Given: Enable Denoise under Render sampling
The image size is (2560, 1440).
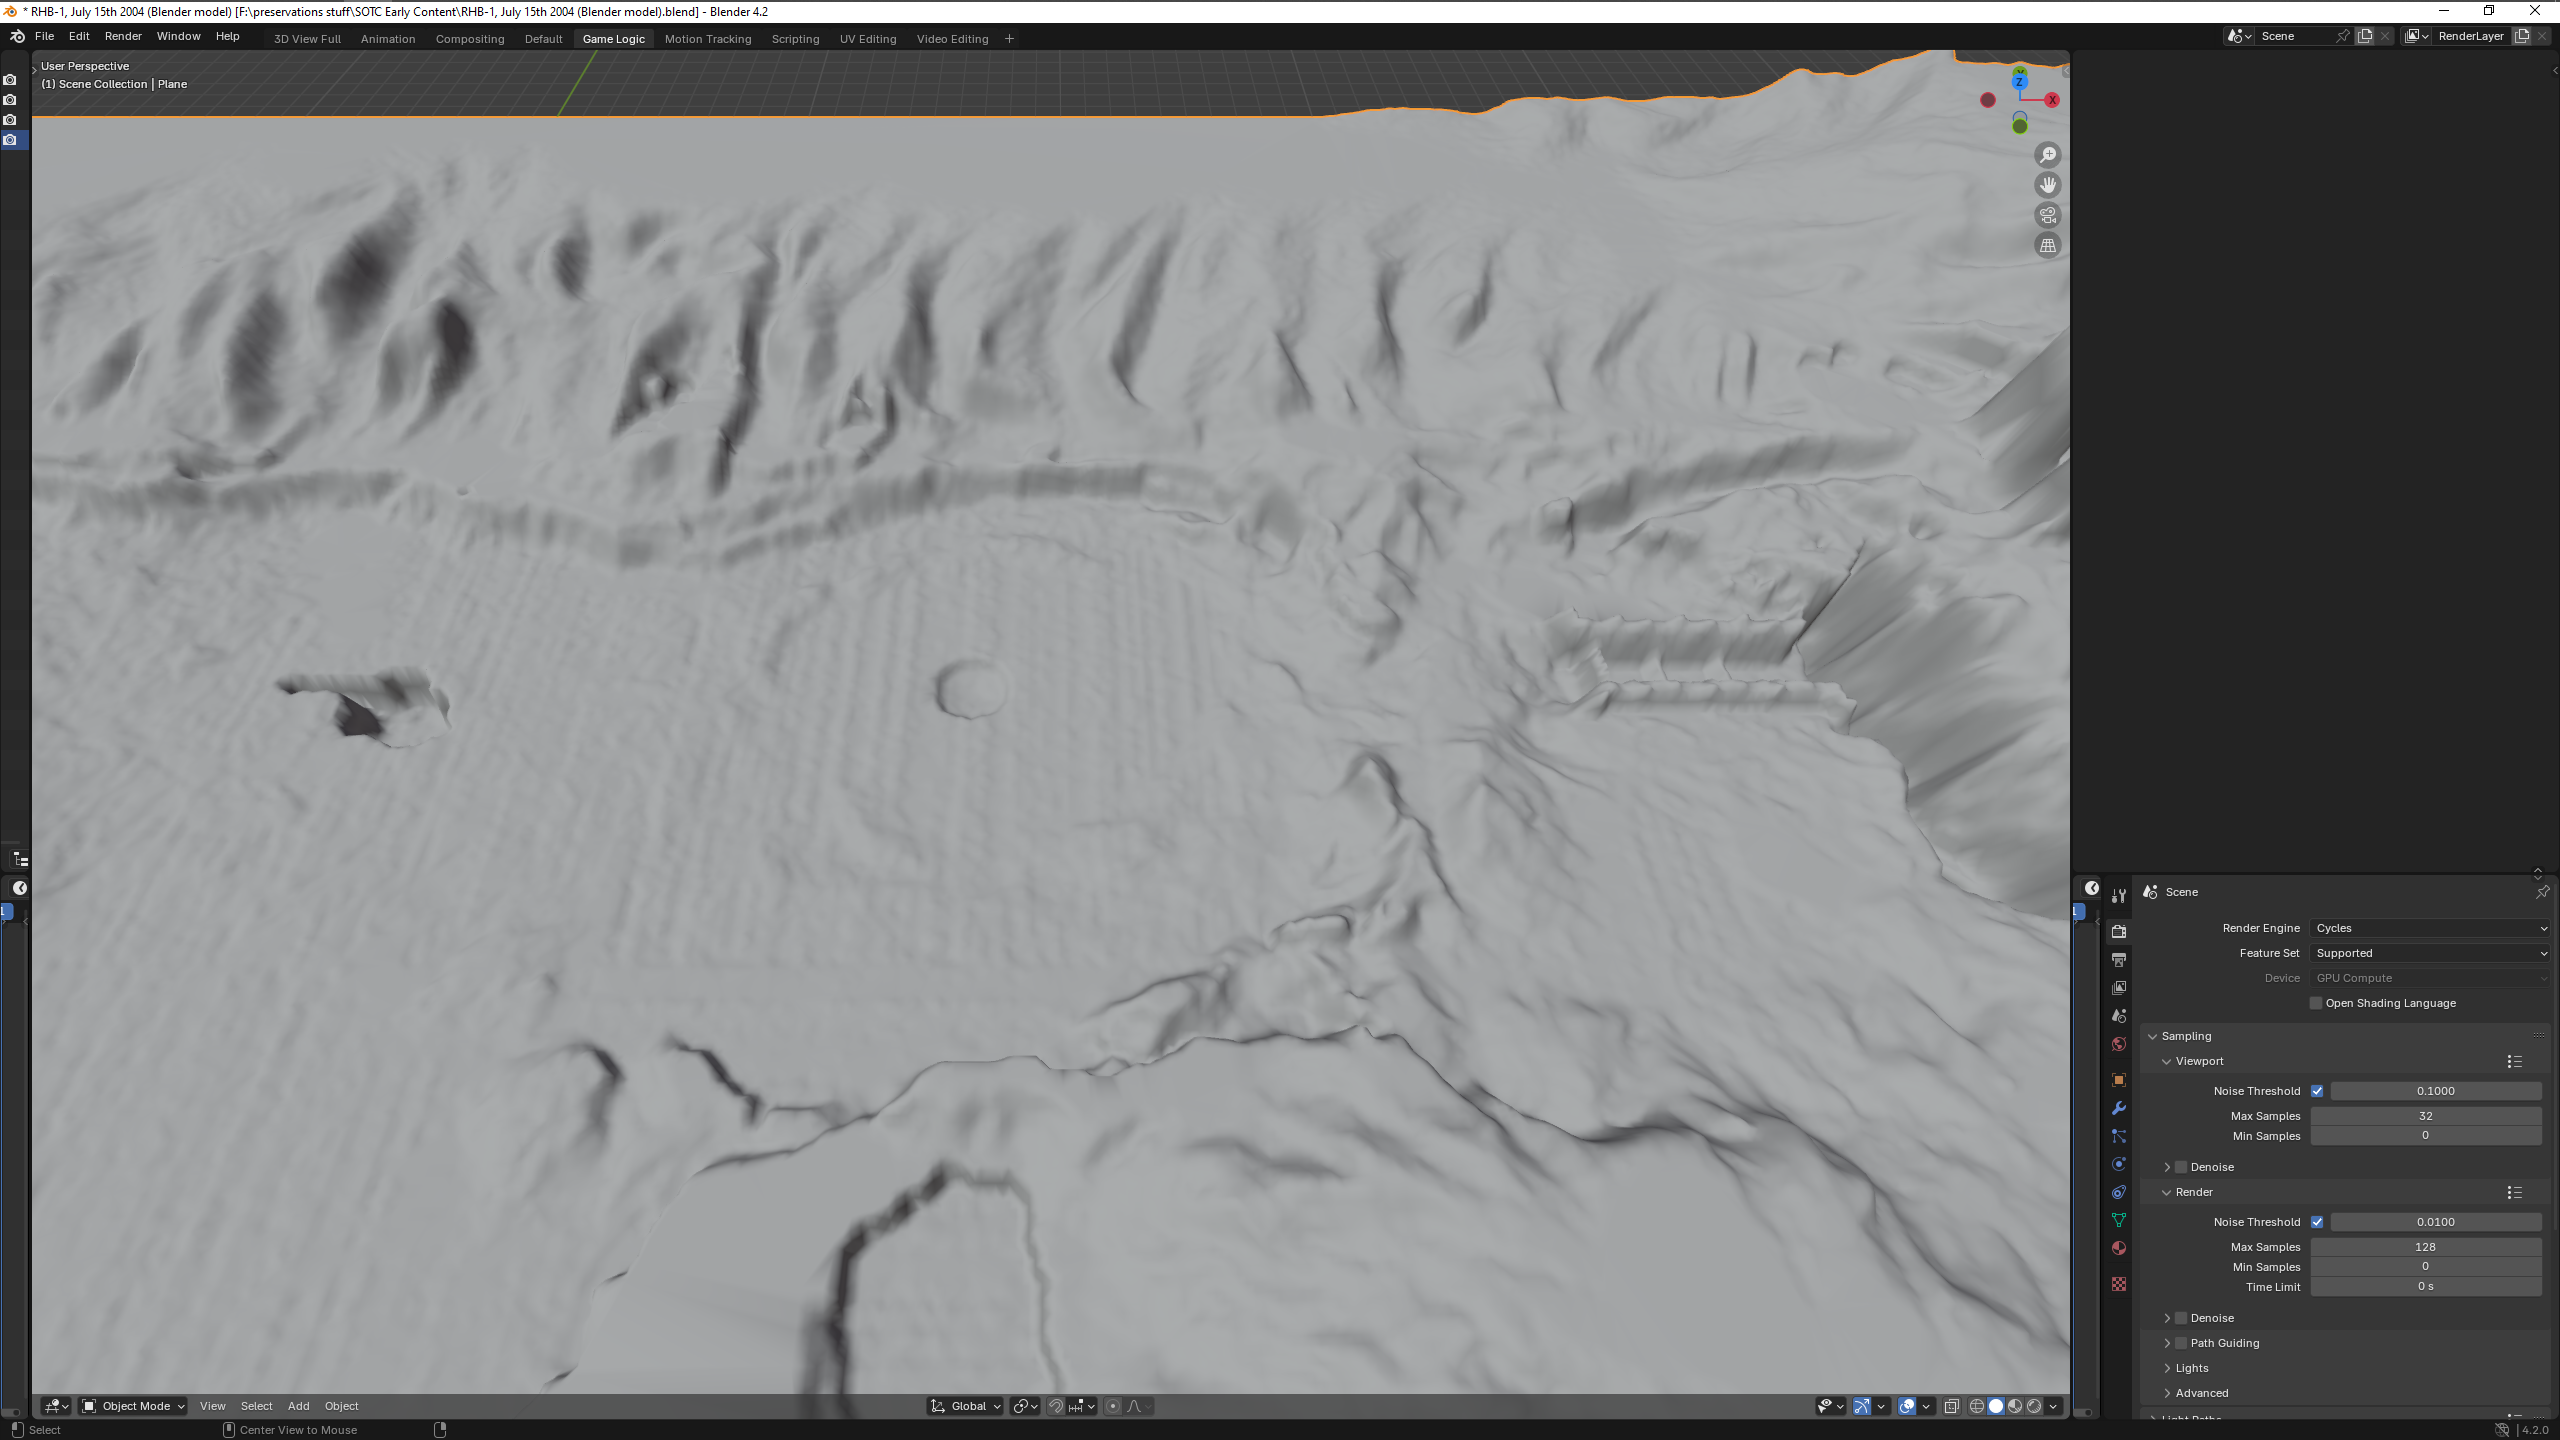Looking at the screenshot, I should pyautogui.click(x=2181, y=1318).
